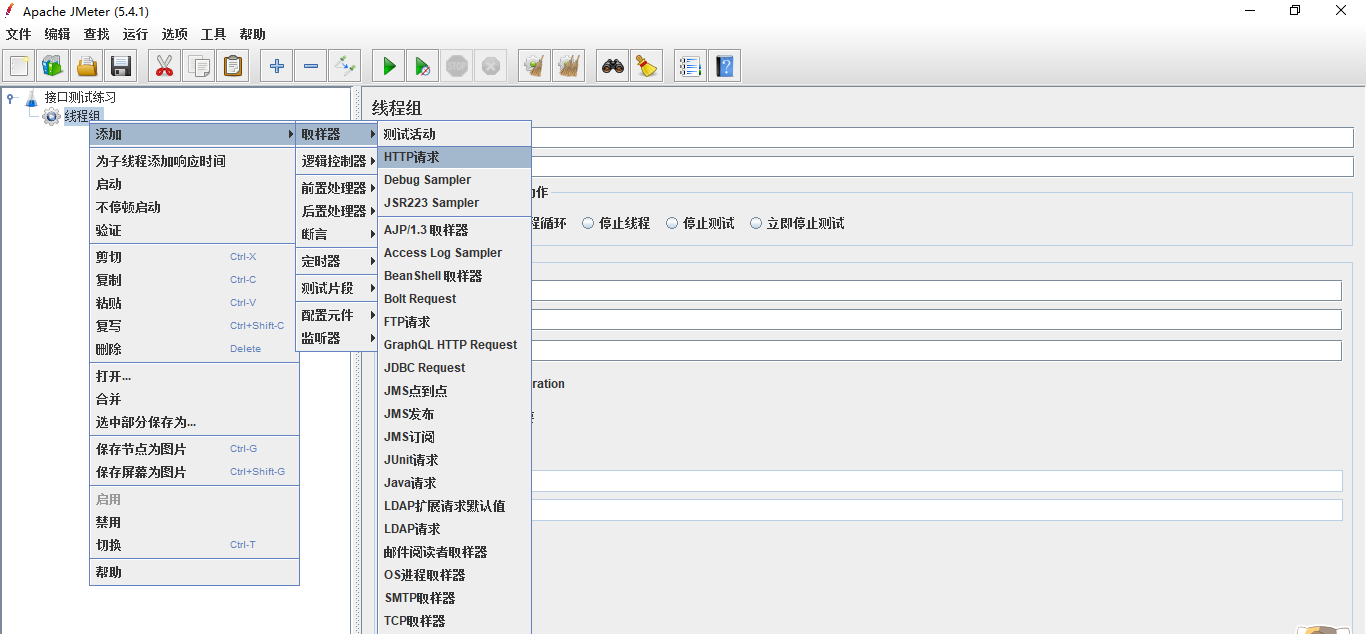Click 保存节点为图片 in the context menu
This screenshot has height=634, width=1366.
click(x=194, y=449)
